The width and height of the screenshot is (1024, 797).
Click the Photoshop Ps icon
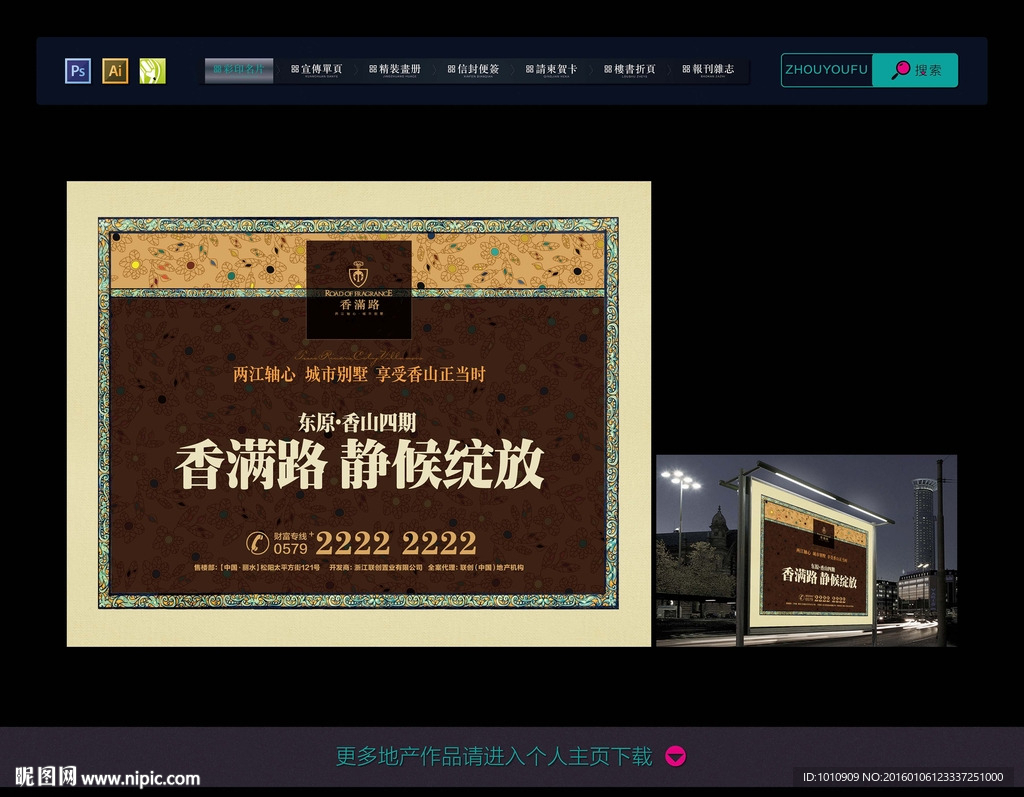click(x=78, y=71)
